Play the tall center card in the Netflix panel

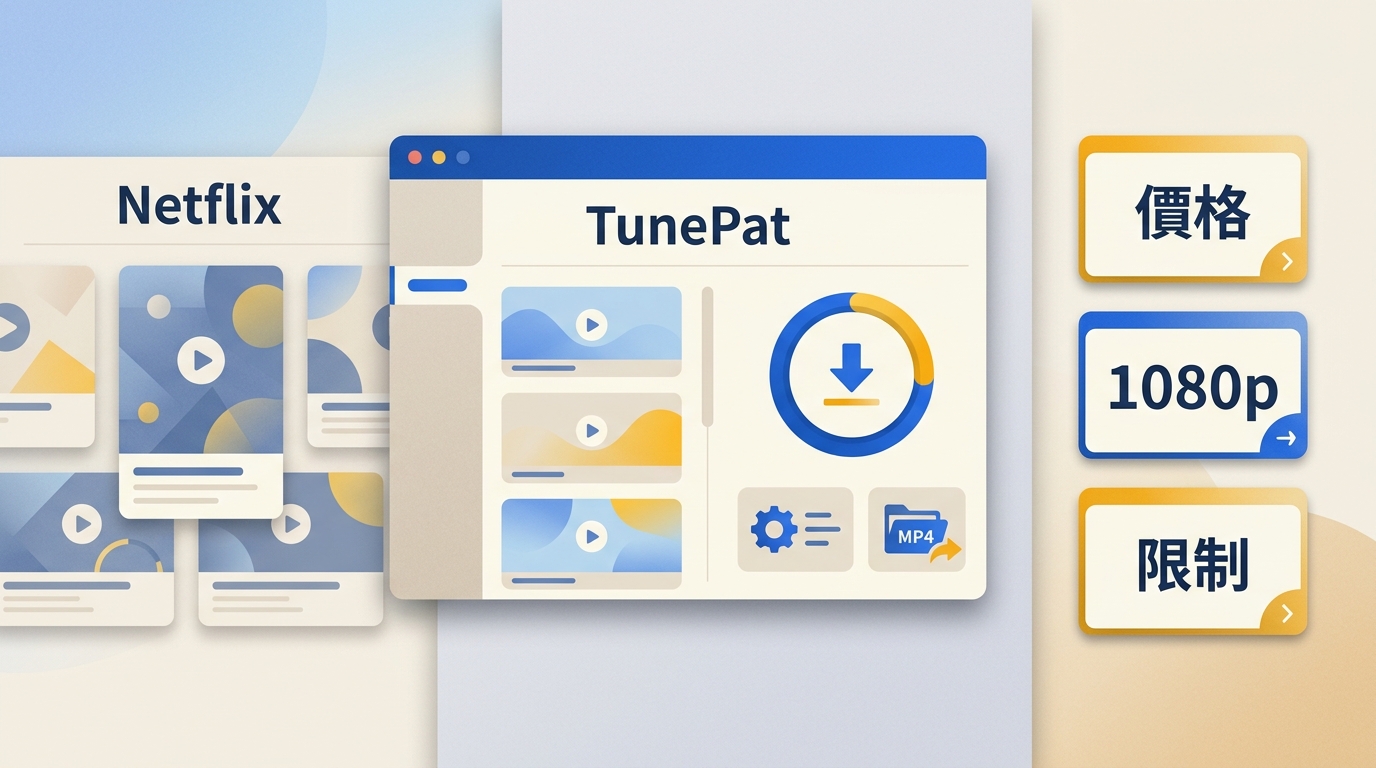(x=201, y=361)
